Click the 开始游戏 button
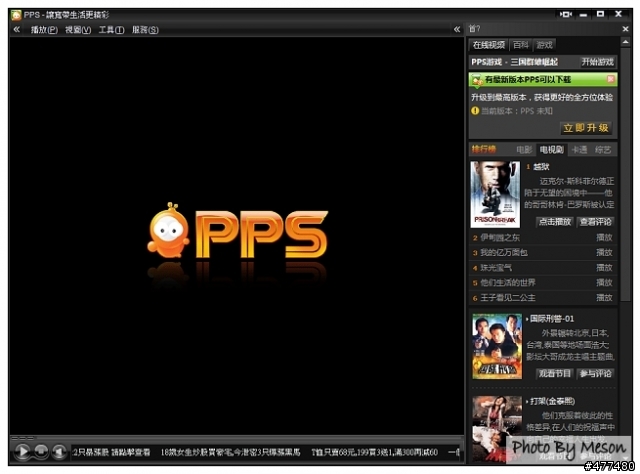 [x=598, y=62]
